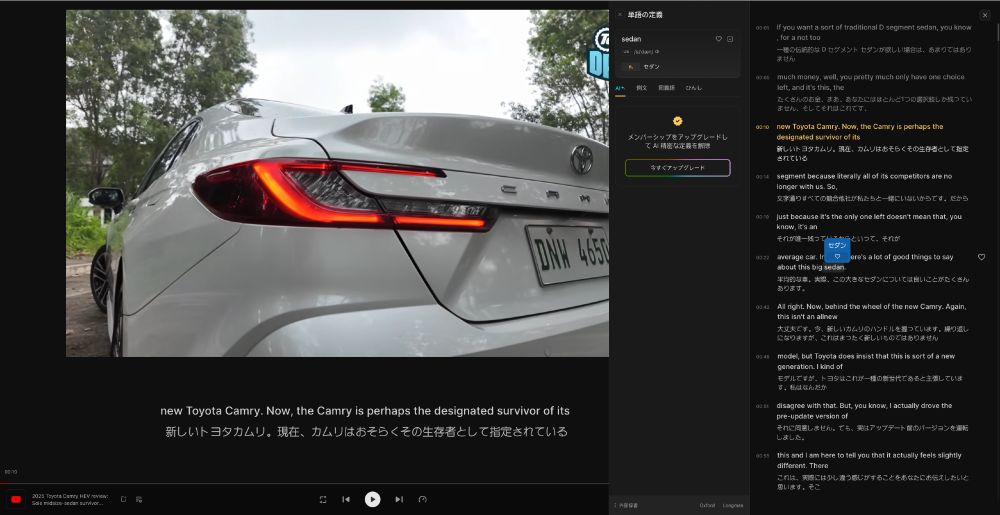Select 'disagree with that. But, you know' line
This screenshot has height=515, width=1000.
click(864, 410)
